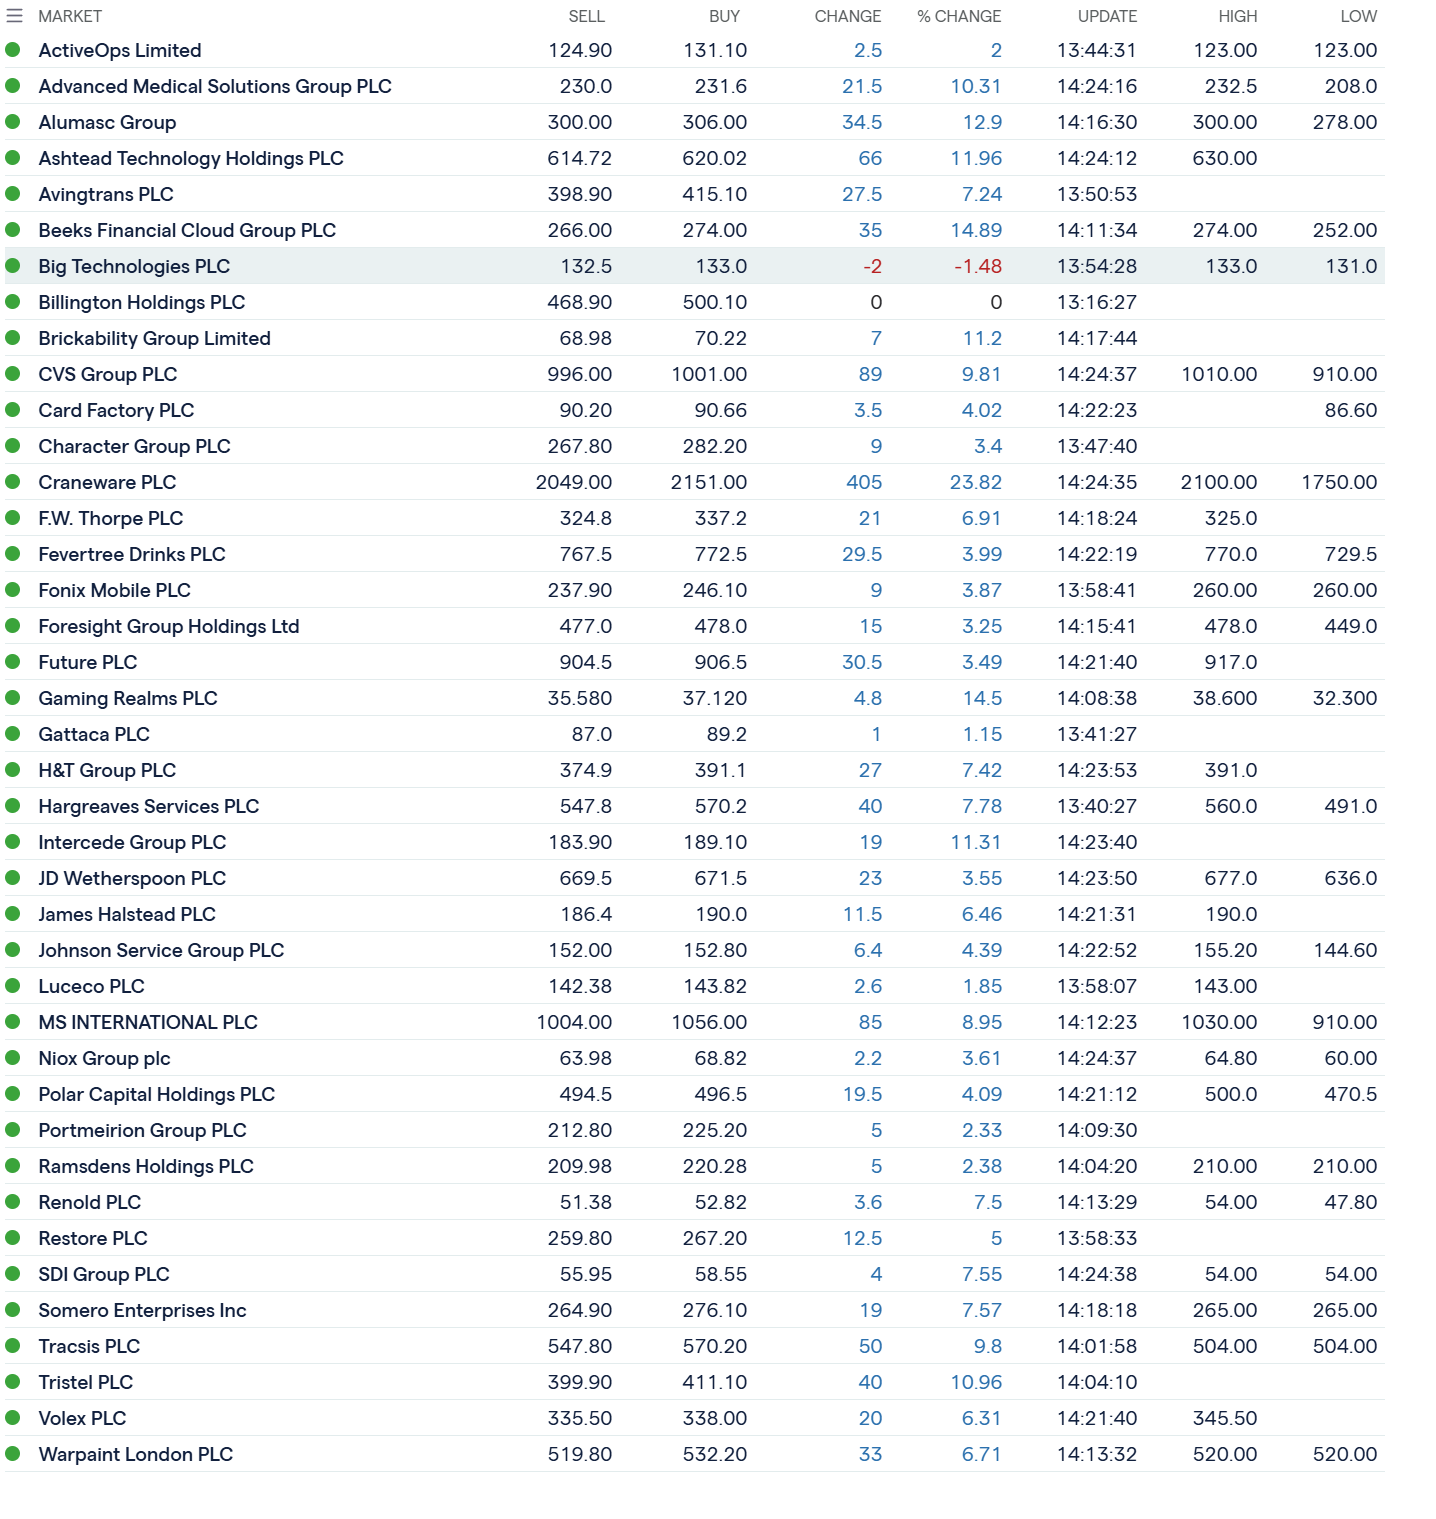
Task: Open the Alumasc Group market row
Action: tap(107, 122)
